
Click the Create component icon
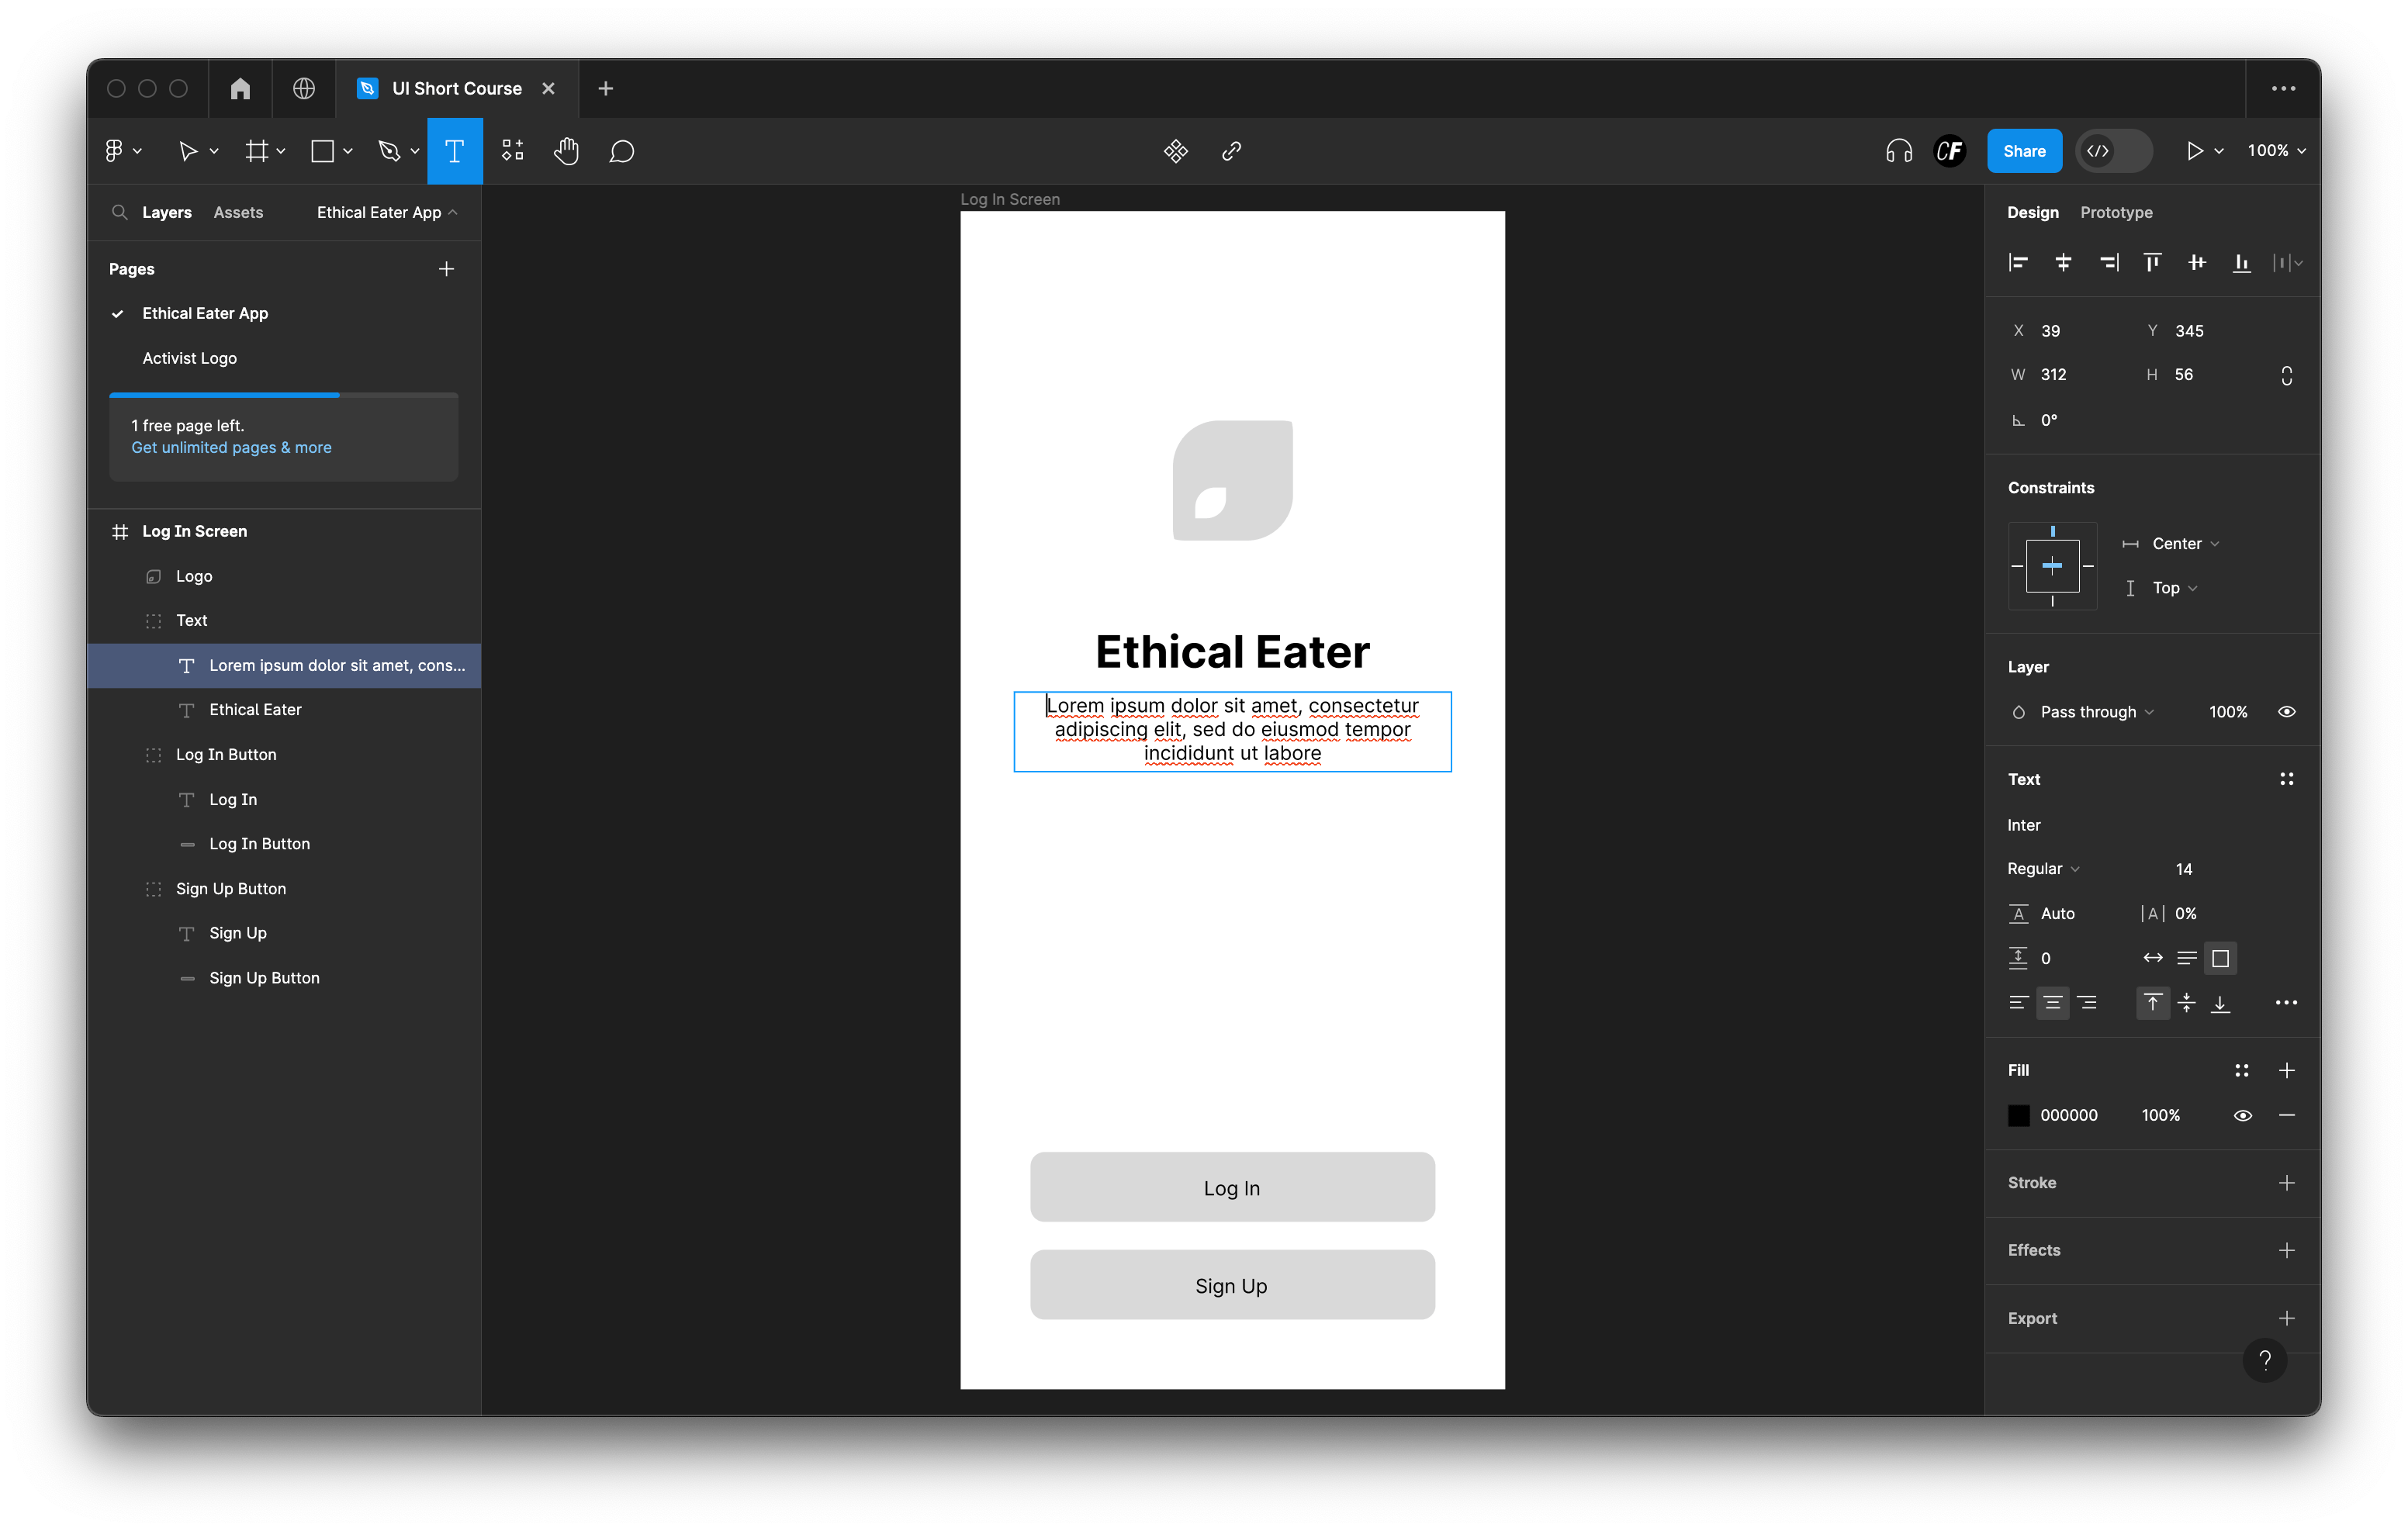tap(1175, 151)
